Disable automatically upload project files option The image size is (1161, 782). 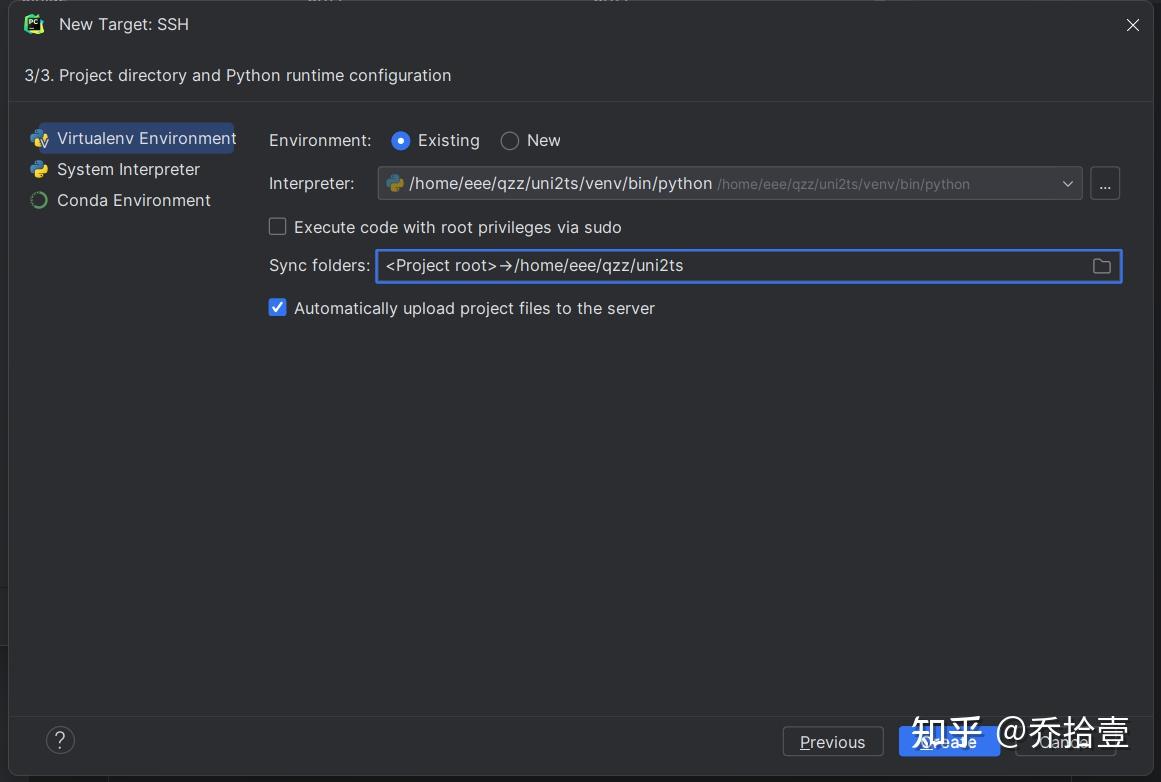pyautogui.click(x=277, y=307)
